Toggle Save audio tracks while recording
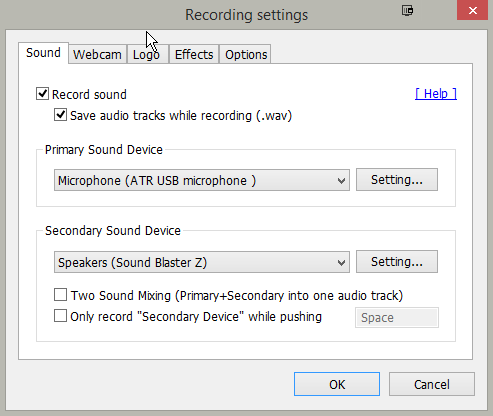 tap(60, 115)
